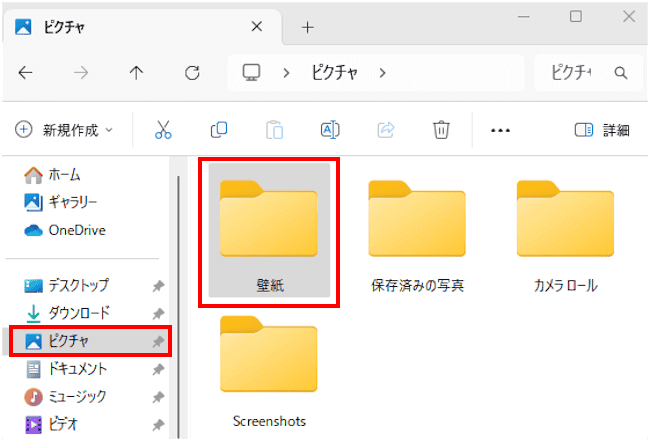
Task: Click pin icon next to ピクチャ
Action: click(x=158, y=342)
